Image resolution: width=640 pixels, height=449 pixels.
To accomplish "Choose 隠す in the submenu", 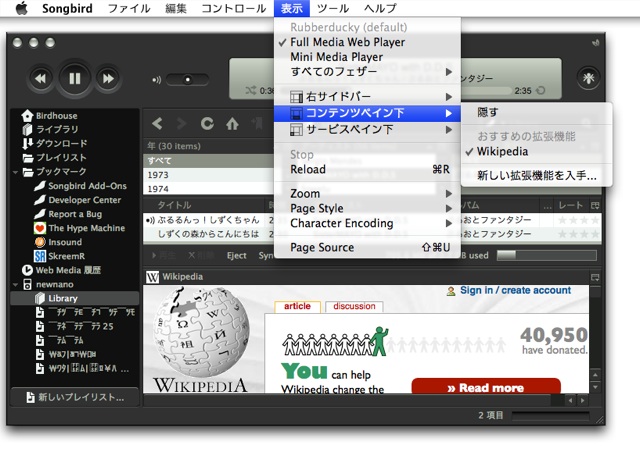I will [536, 112].
